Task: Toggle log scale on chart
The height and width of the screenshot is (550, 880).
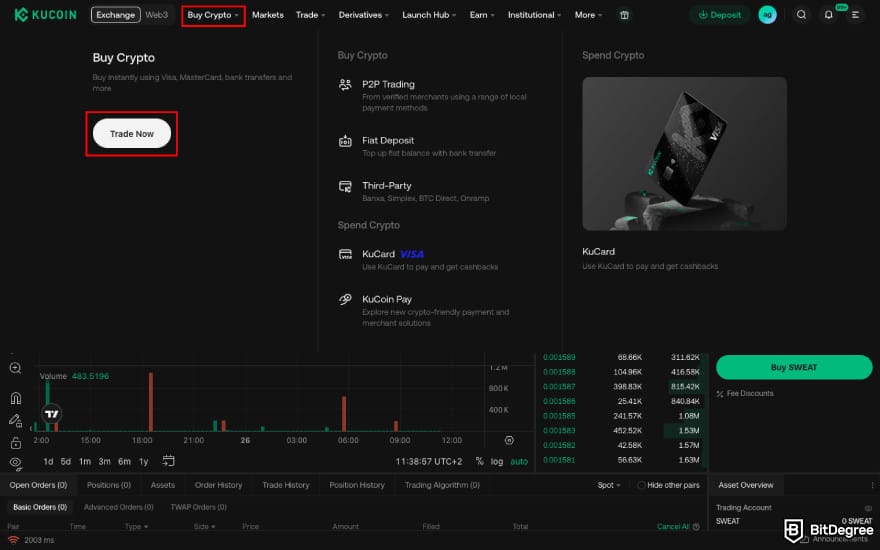Action: pyautogui.click(x=497, y=461)
